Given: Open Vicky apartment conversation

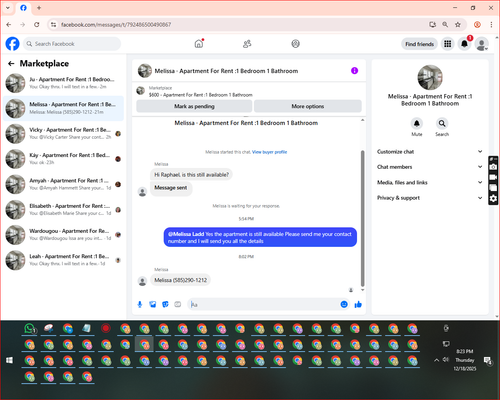Looking at the screenshot, I should pos(63,134).
